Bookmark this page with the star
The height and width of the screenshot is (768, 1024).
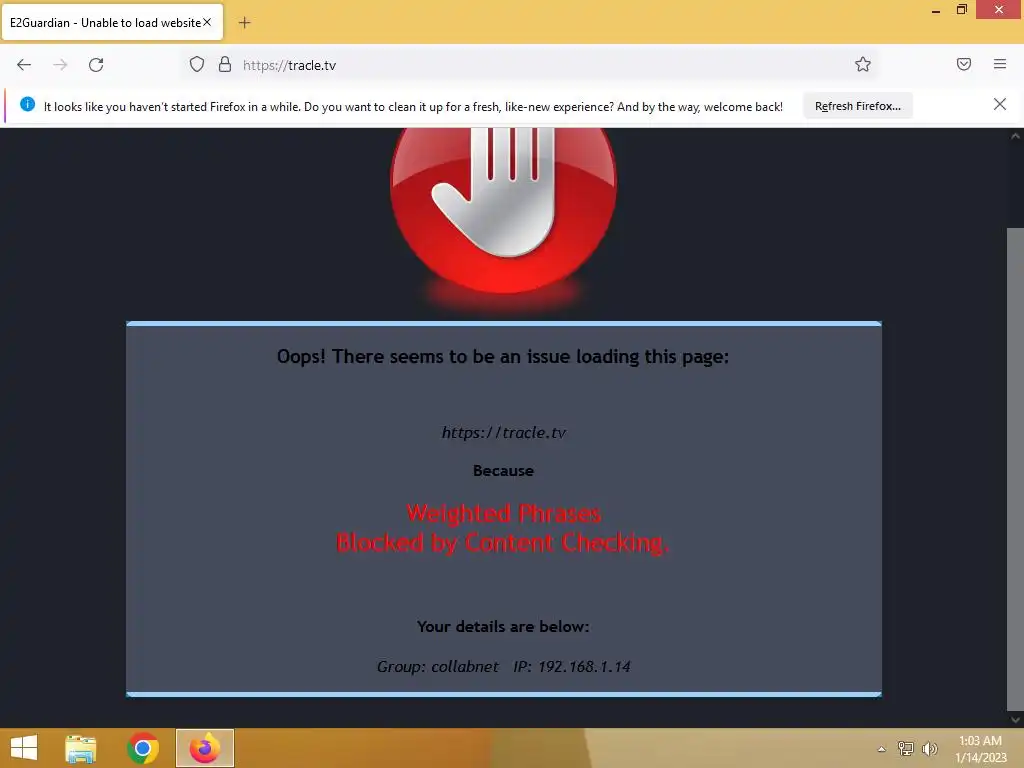pos(863,64)
